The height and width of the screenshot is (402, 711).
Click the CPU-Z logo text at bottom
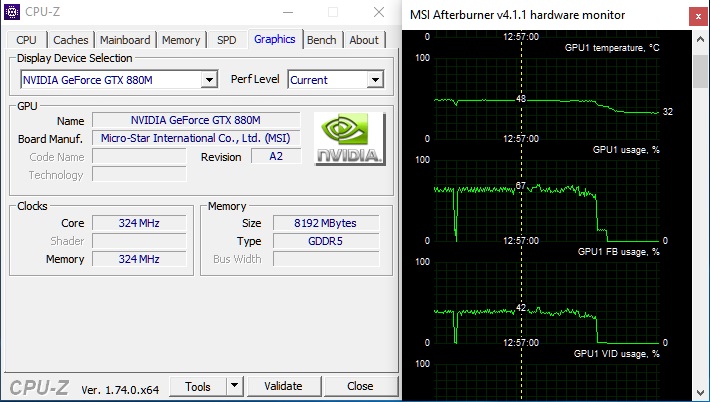point(39,388)
